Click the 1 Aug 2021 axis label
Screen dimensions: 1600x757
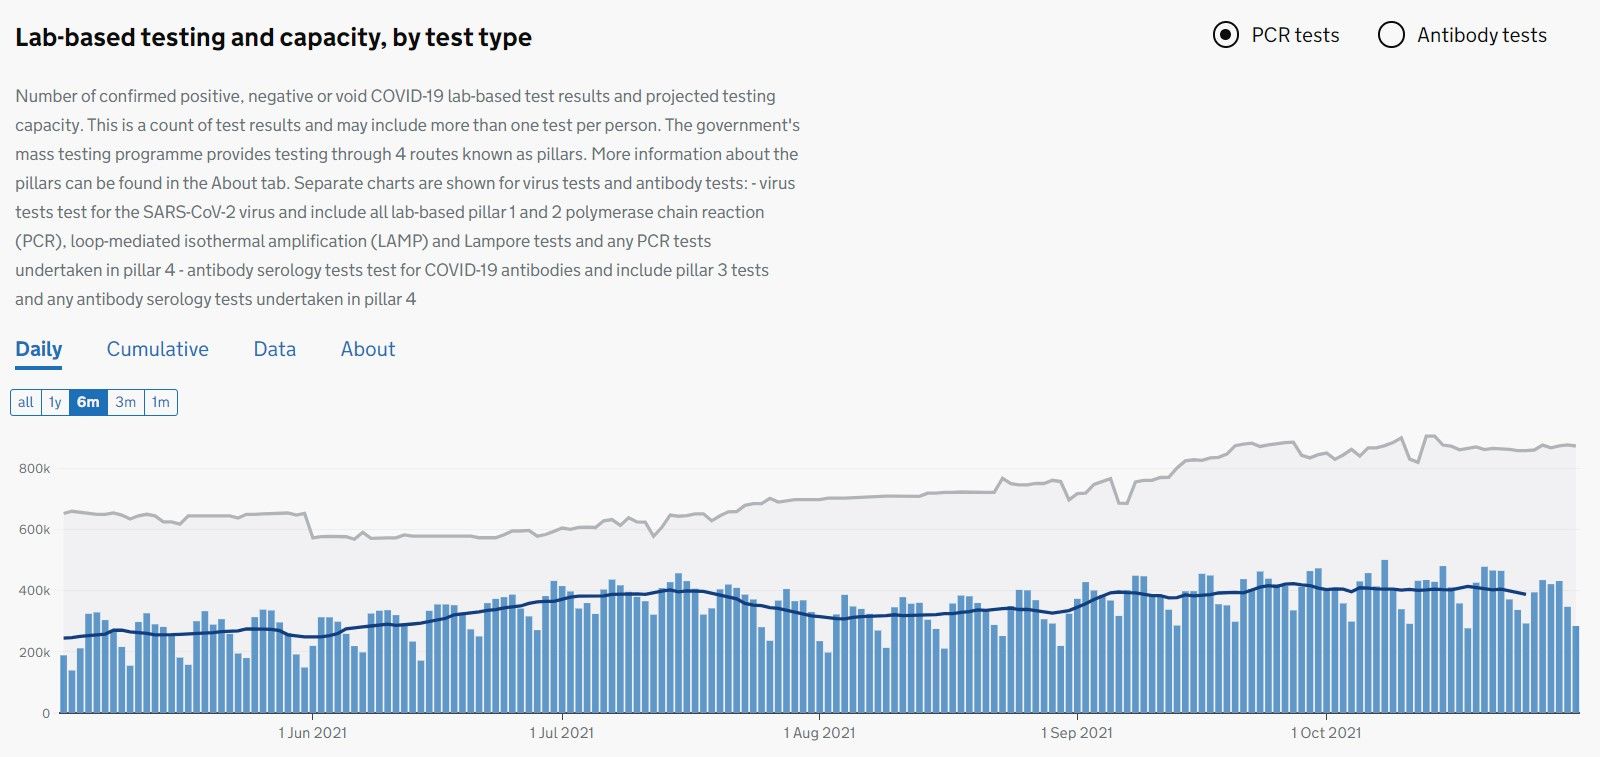point(820,733)
